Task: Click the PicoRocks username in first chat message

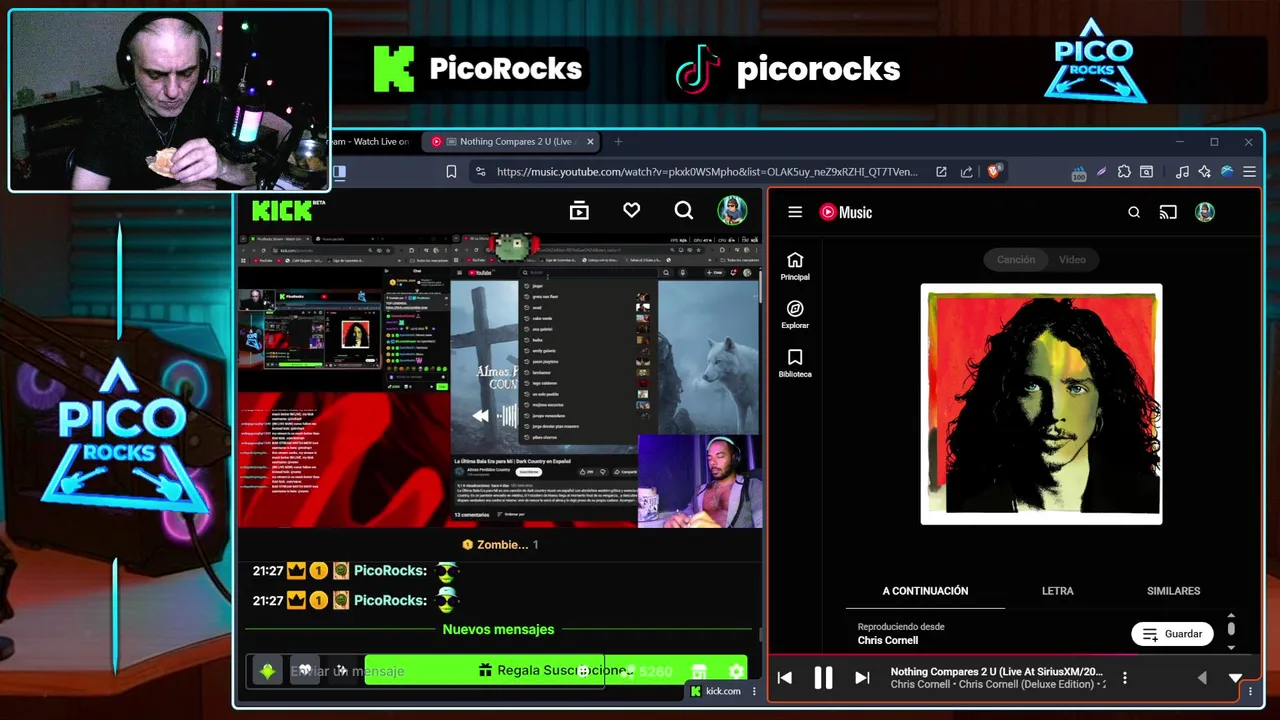Action: pos(390,571)
